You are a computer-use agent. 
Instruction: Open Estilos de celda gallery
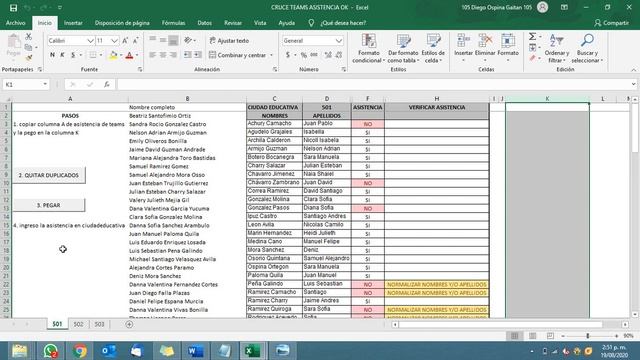point(433,48)
